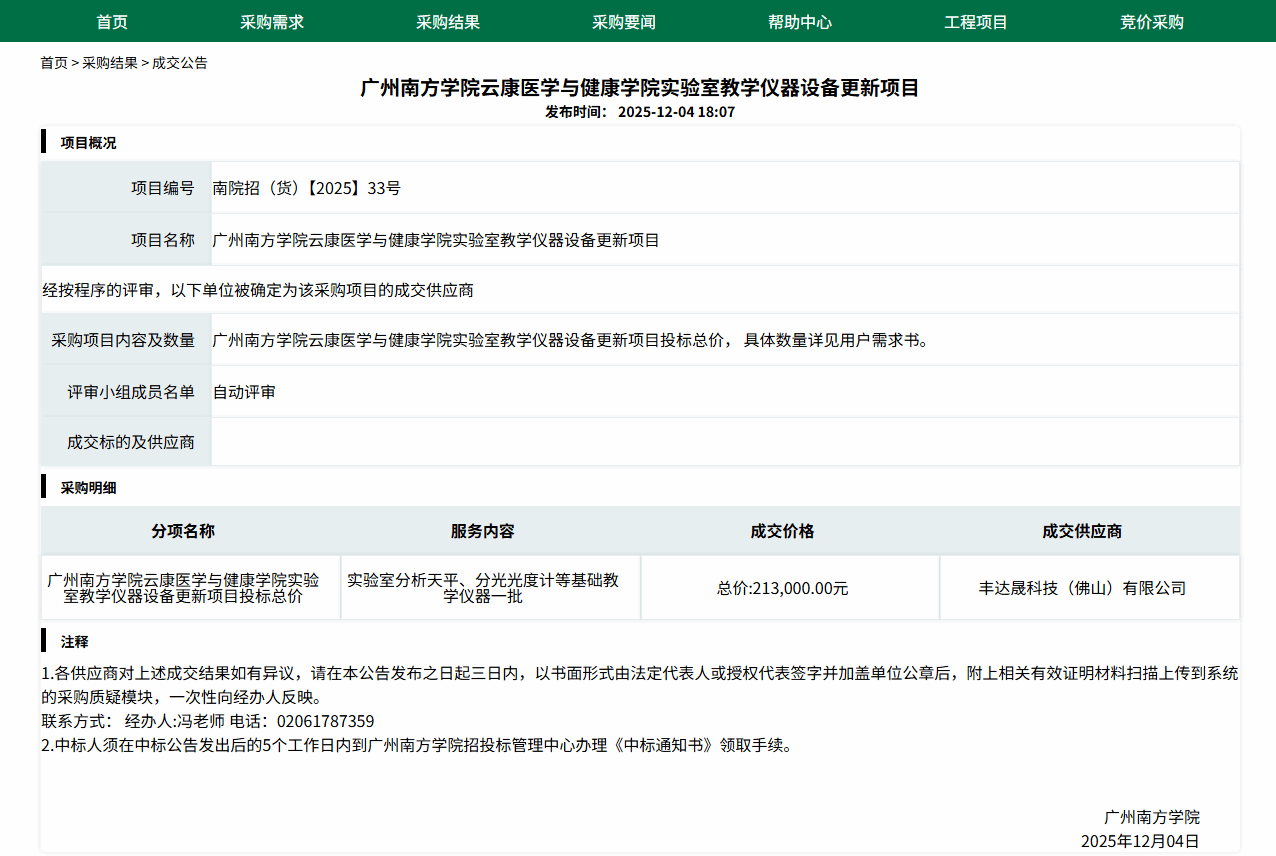
Task: Select project number 南院招（货）【2025】33号
Action: click(307, 188)
